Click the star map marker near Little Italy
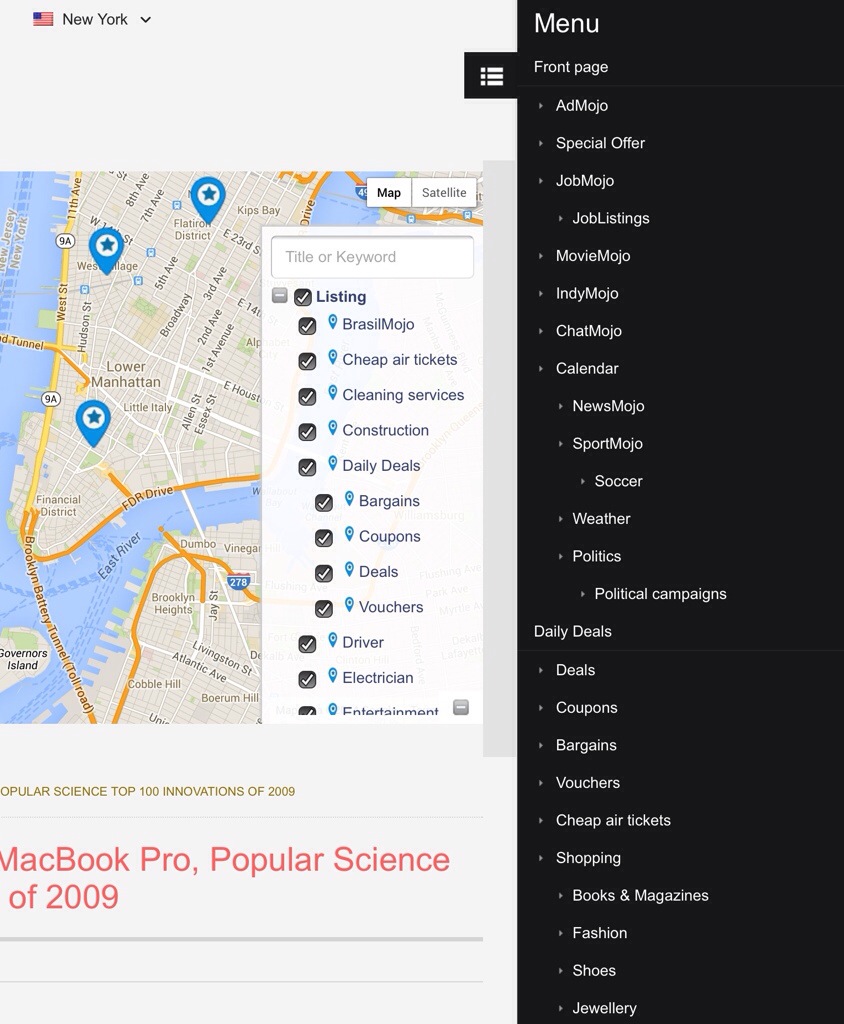Viewport: 844px width, 1024px height. (93, 421)
